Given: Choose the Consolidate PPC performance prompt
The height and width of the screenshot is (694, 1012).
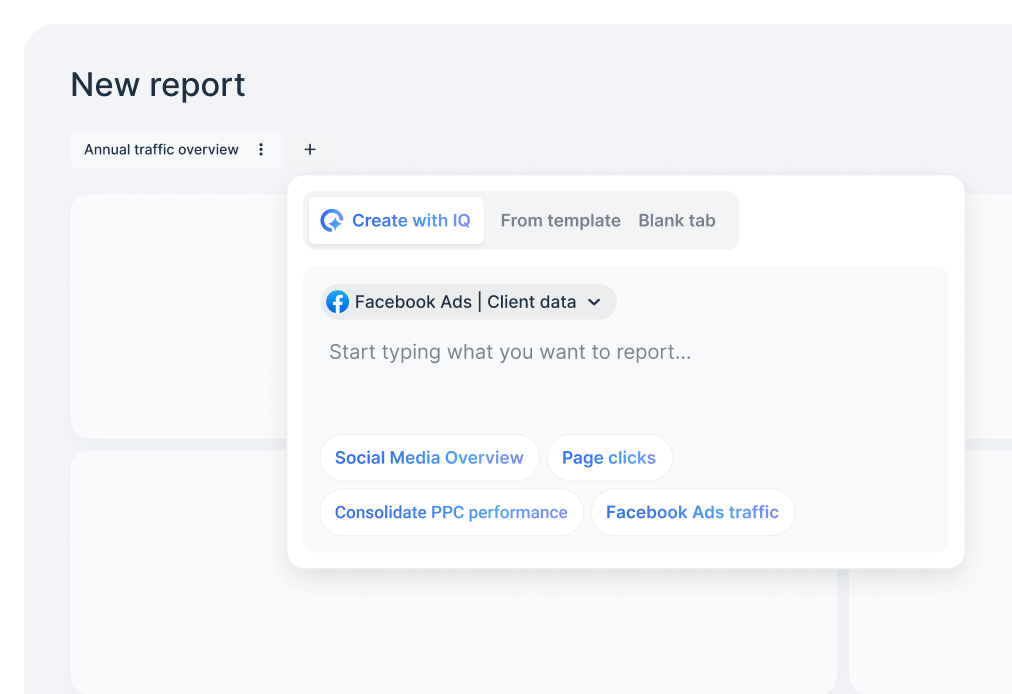Looking at the screenshot, I should point(450,512).
